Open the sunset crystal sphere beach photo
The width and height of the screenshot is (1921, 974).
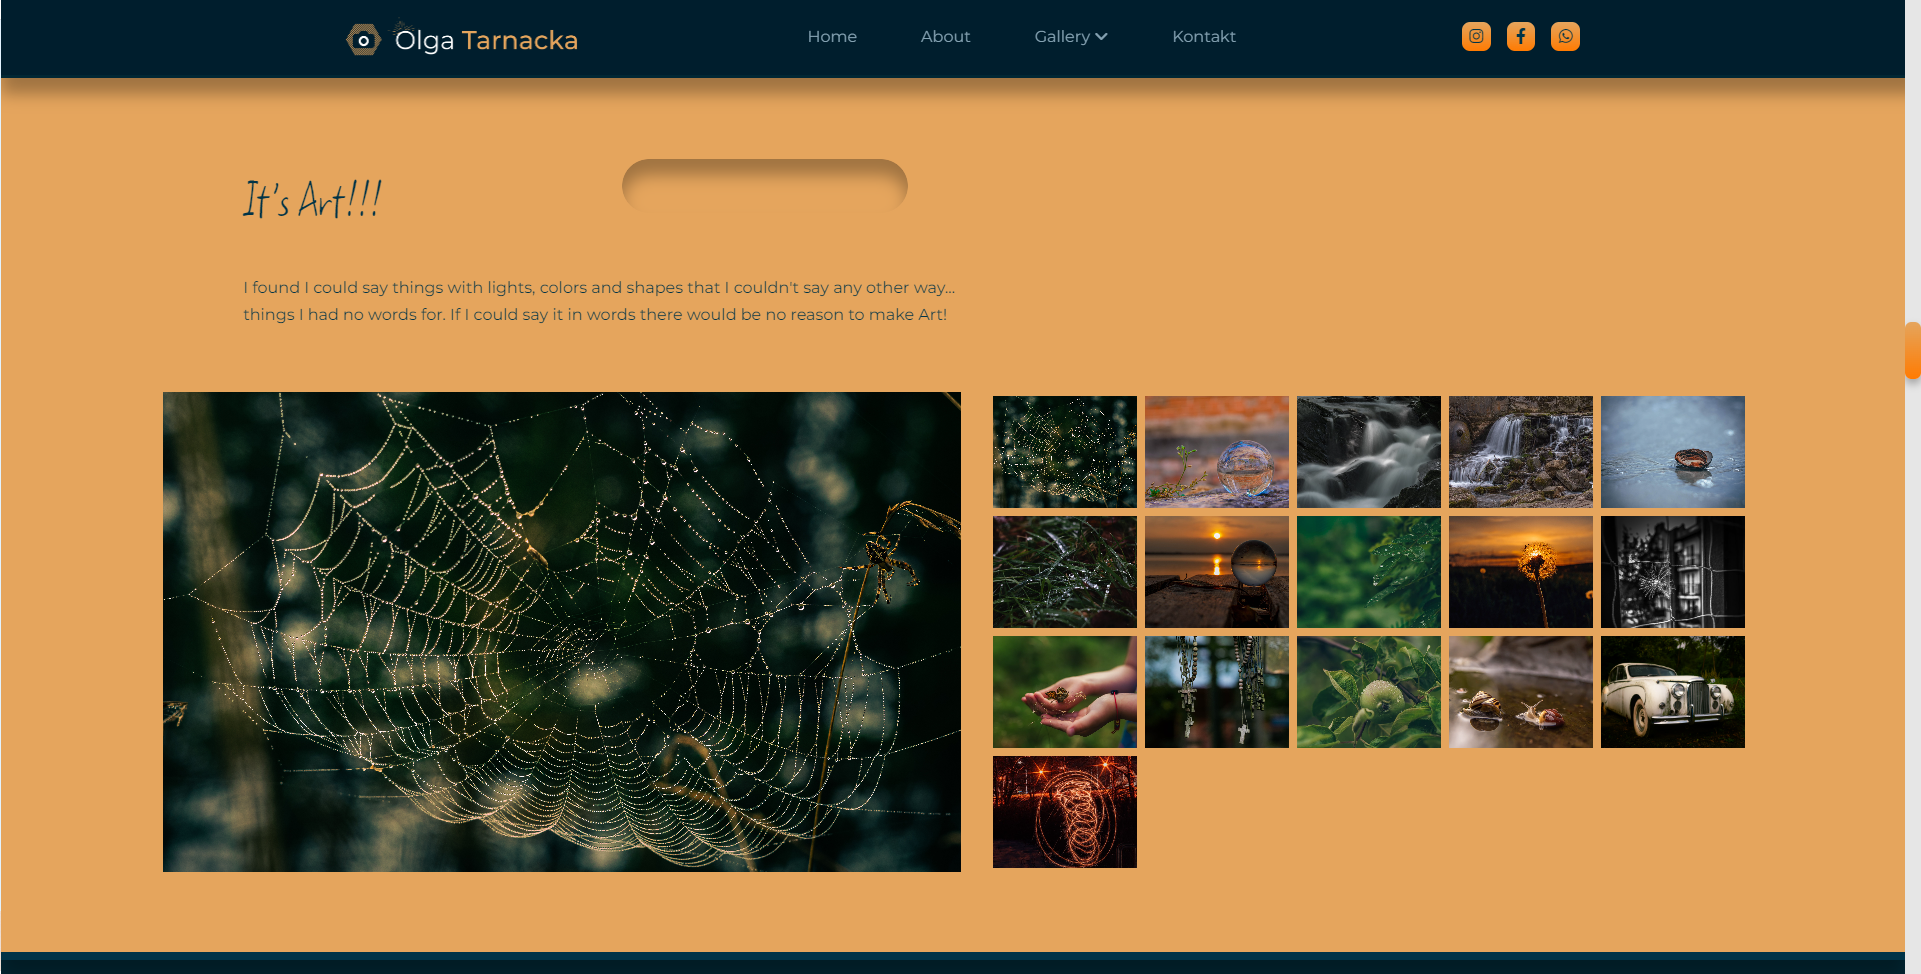tap(1216, 571)
